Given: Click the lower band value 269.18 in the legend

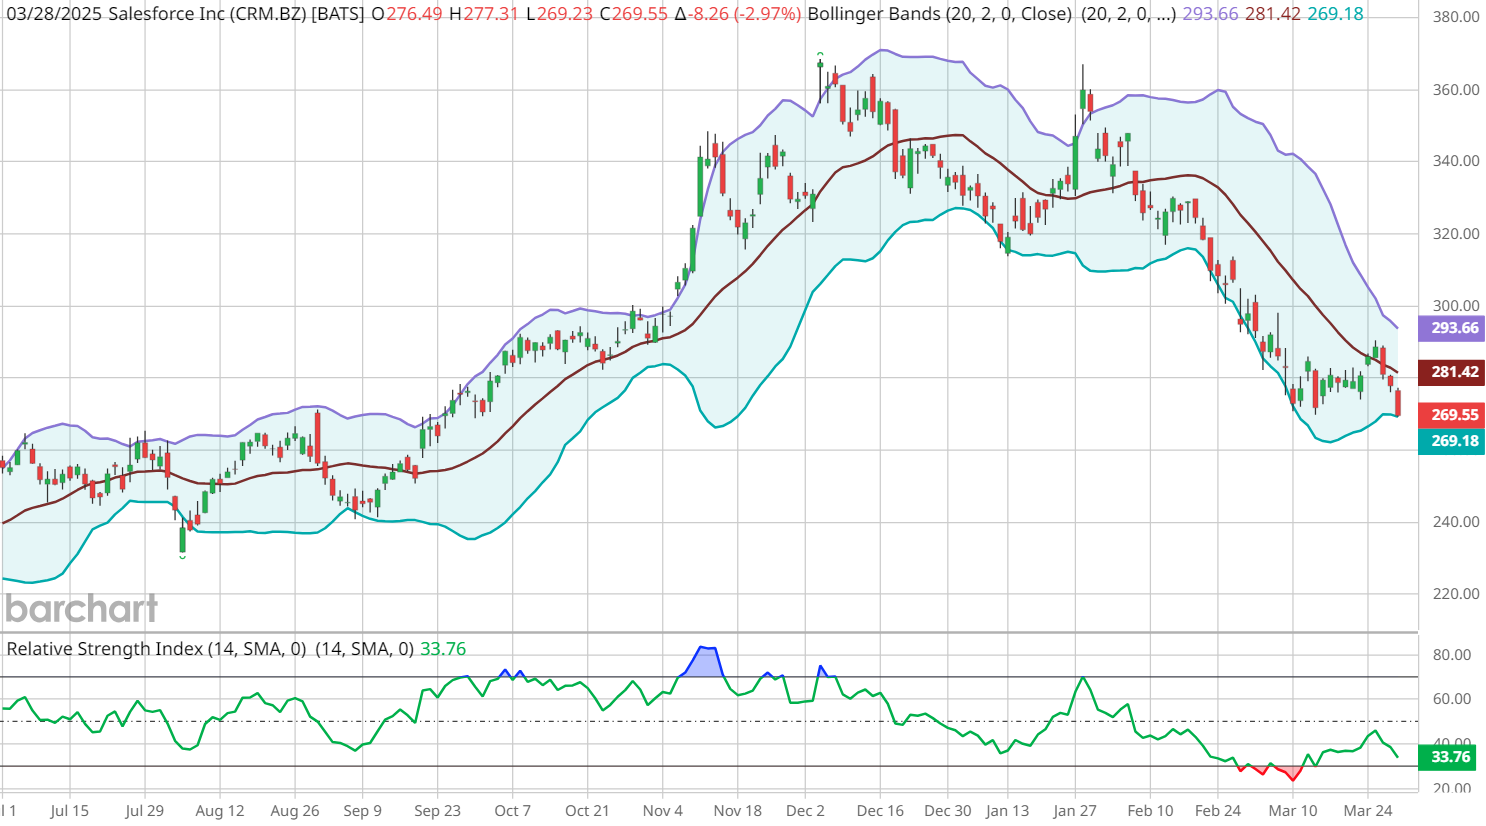Looking at the screenshot, I should 1335,15.
